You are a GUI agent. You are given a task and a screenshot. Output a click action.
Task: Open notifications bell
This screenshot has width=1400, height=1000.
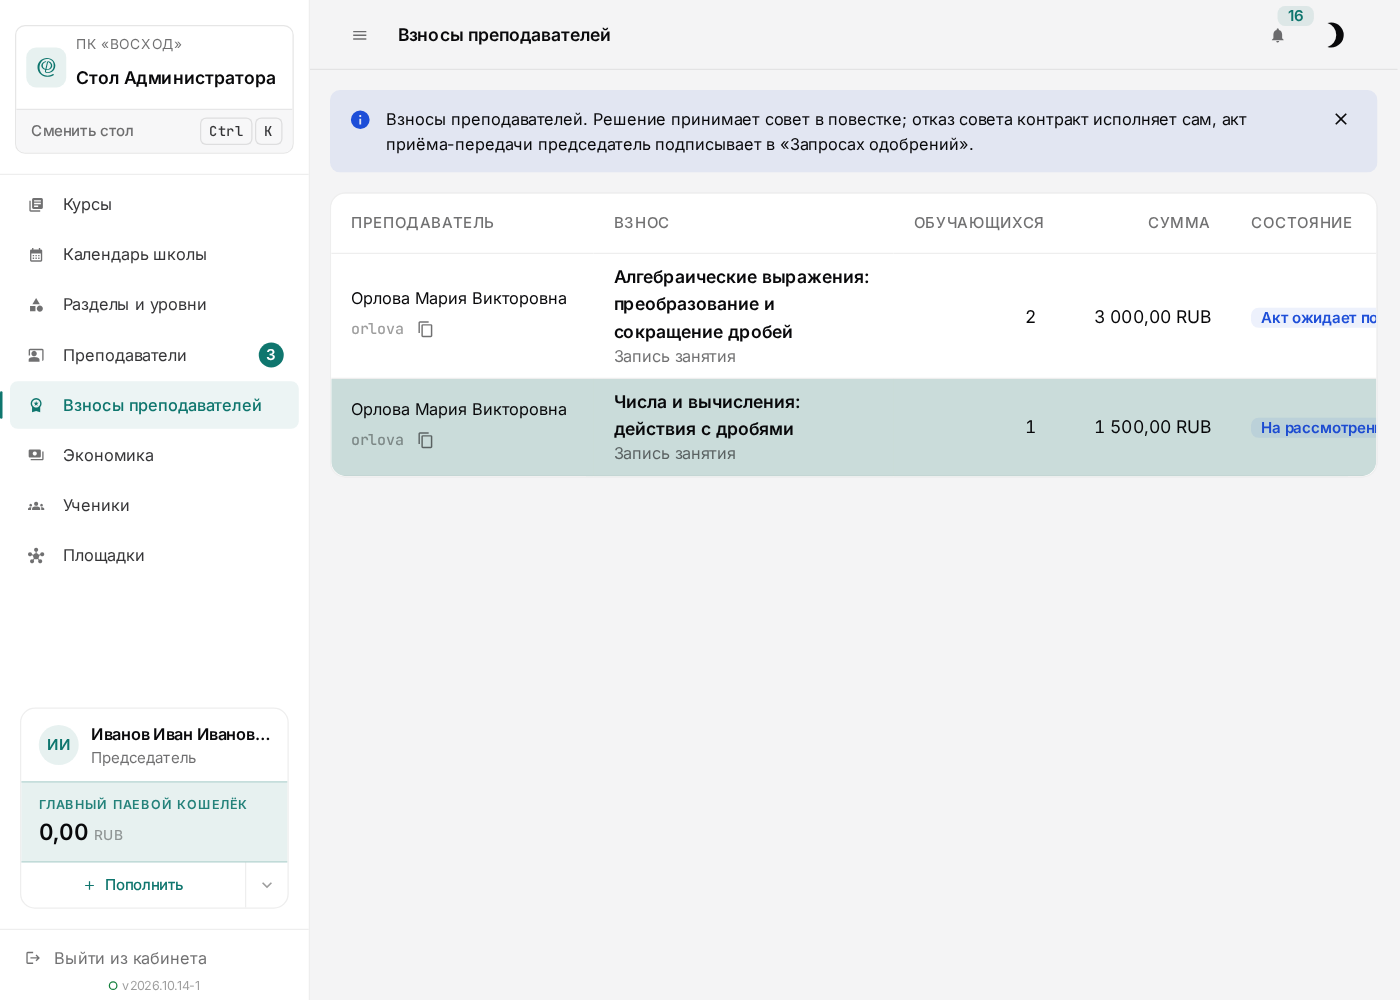[x=1277, y=35]
